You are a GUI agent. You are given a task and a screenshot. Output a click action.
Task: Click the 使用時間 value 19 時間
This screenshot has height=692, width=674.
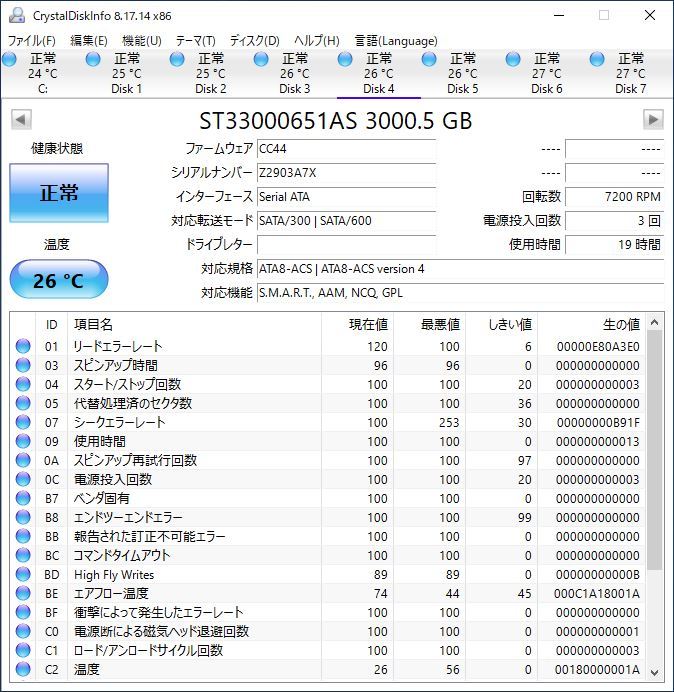click(x=614, y=244)
